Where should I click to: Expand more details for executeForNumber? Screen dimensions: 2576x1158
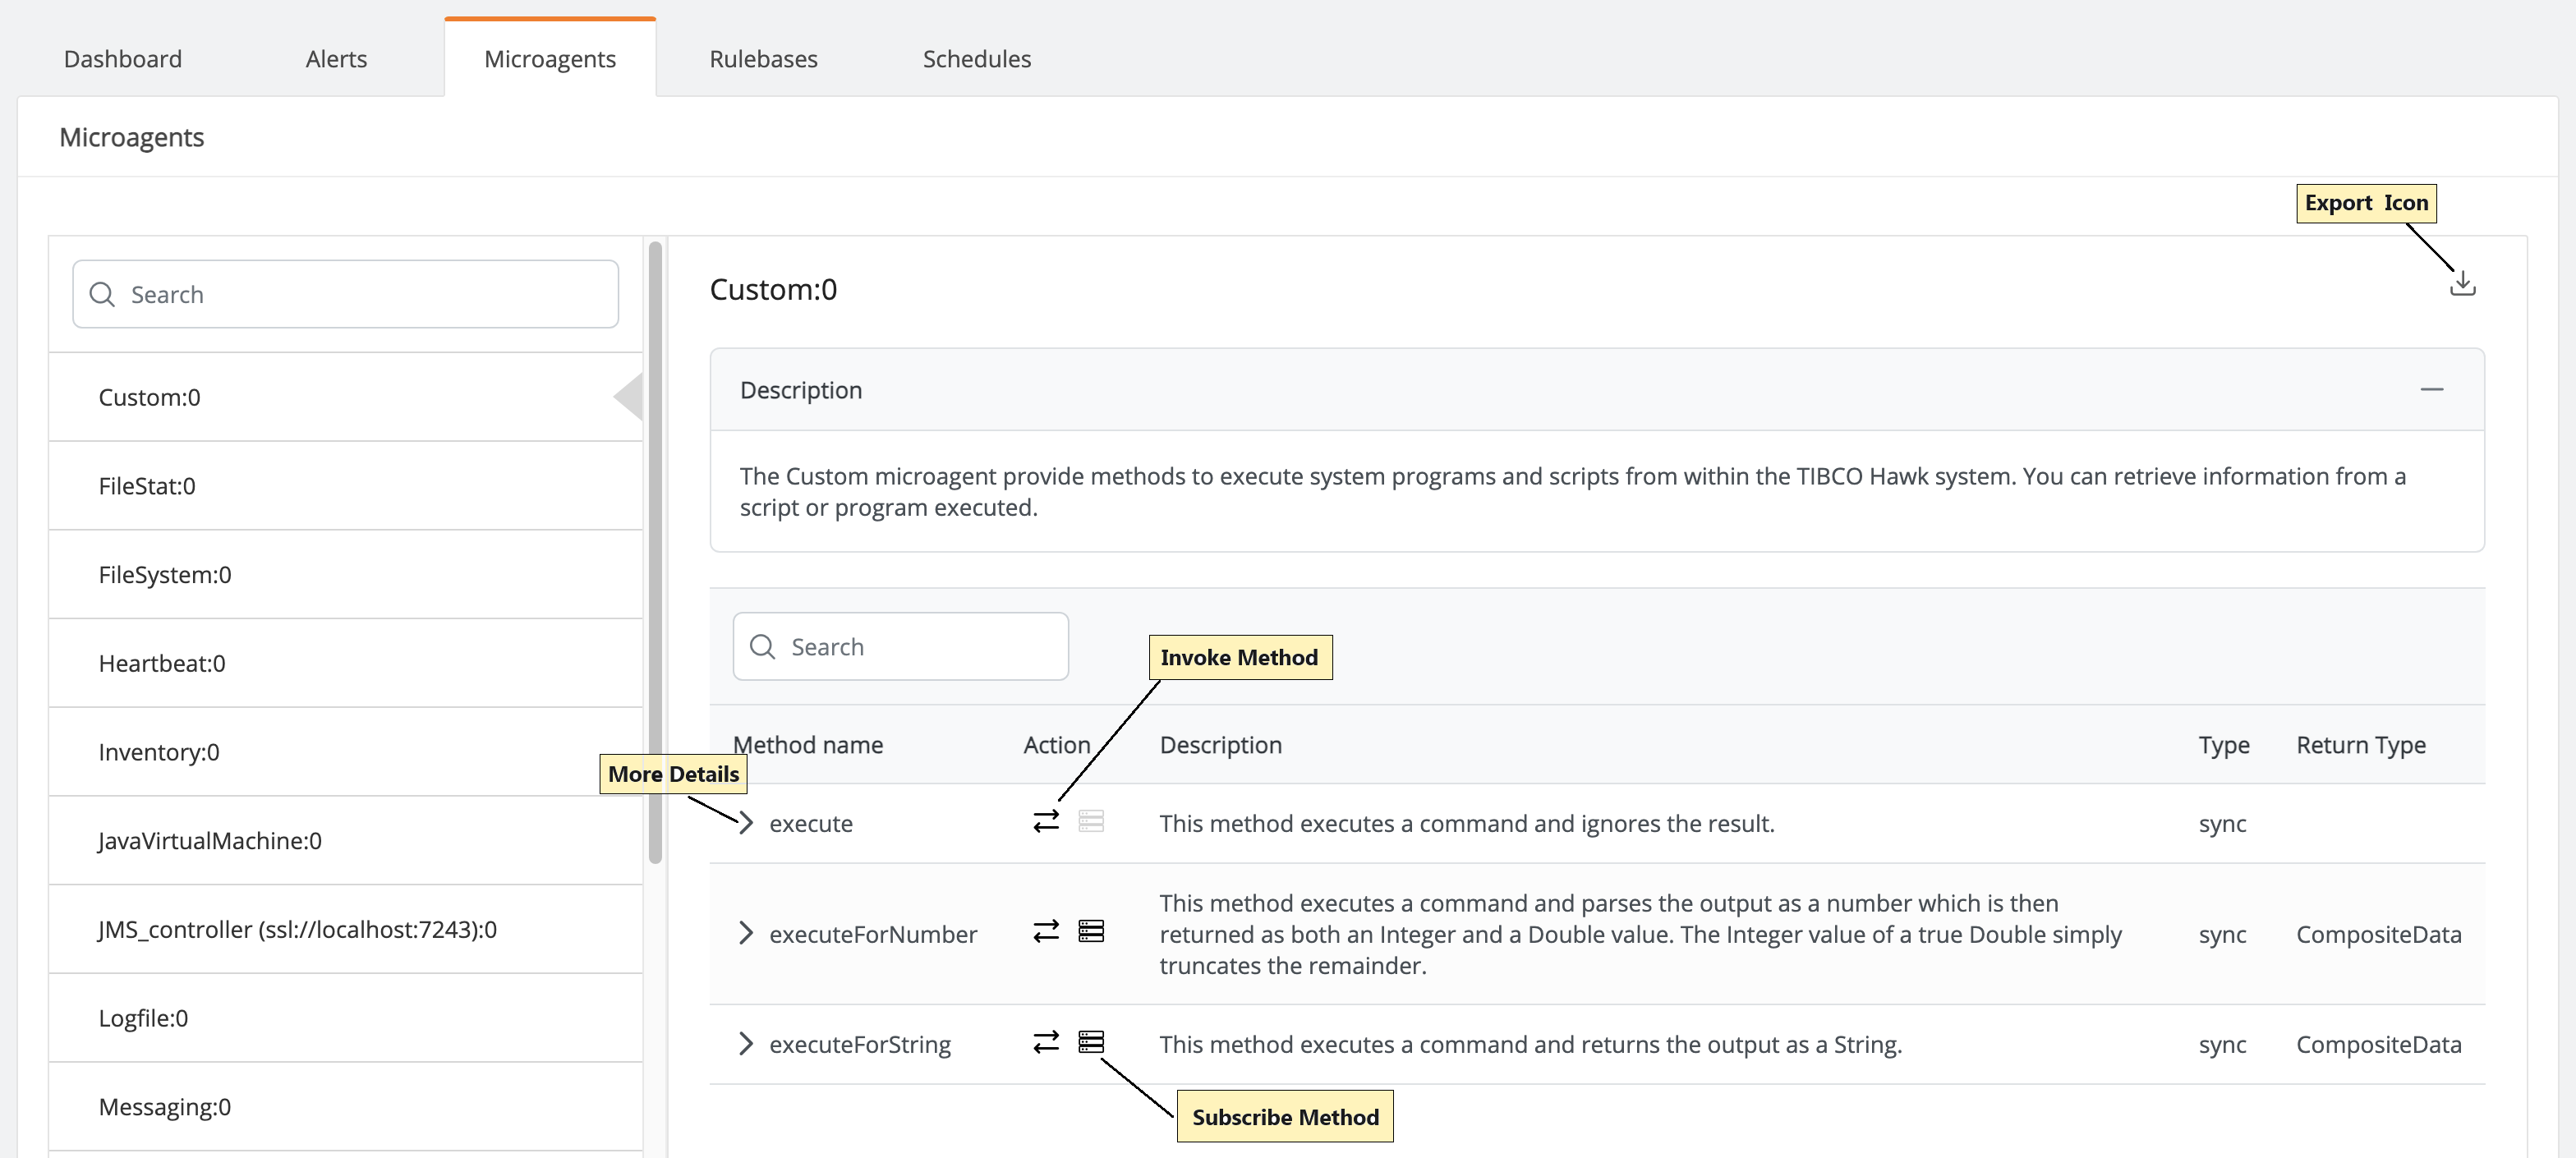tap(746, 933)
